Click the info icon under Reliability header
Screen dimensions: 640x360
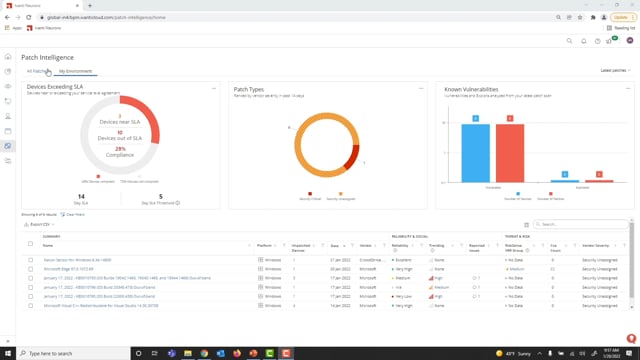395,250
